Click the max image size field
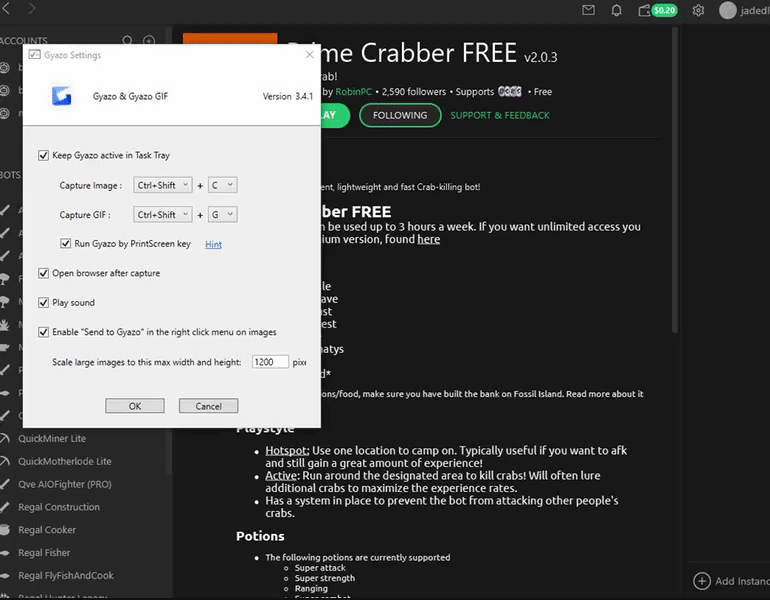Screen dimensions: 770x600 pos(270,362)
